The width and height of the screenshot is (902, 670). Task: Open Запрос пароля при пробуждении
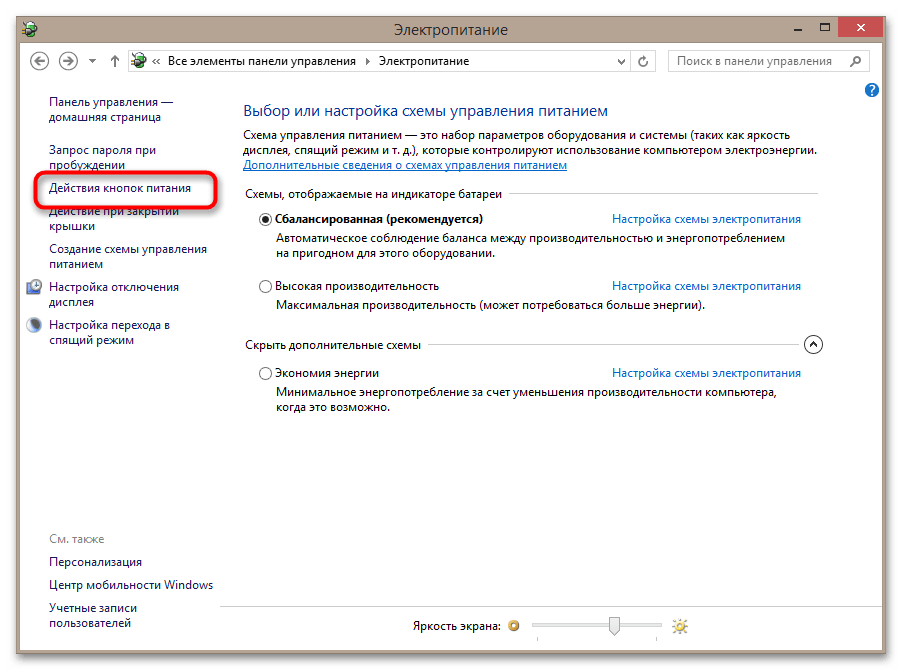click(x=102, y=157)
